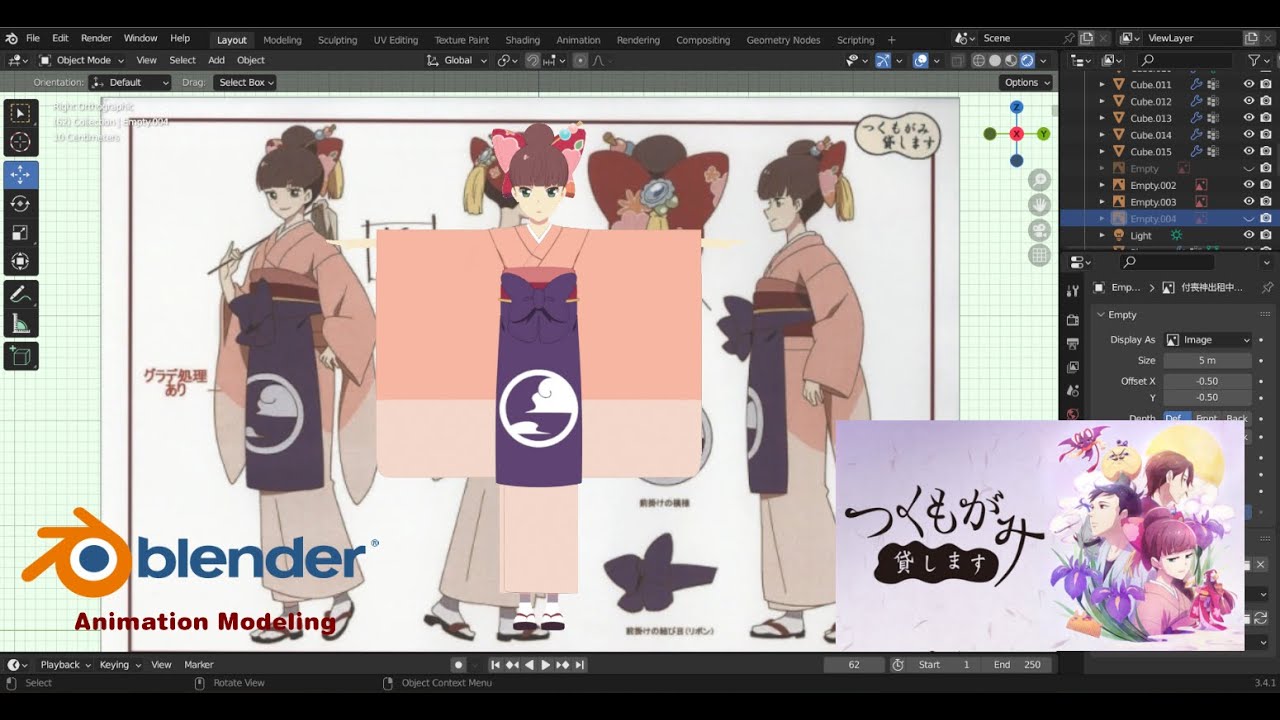Switch orthographic/perspective grid gizmo
This screenshot has width=1280, height=720.
point(1040,255)
